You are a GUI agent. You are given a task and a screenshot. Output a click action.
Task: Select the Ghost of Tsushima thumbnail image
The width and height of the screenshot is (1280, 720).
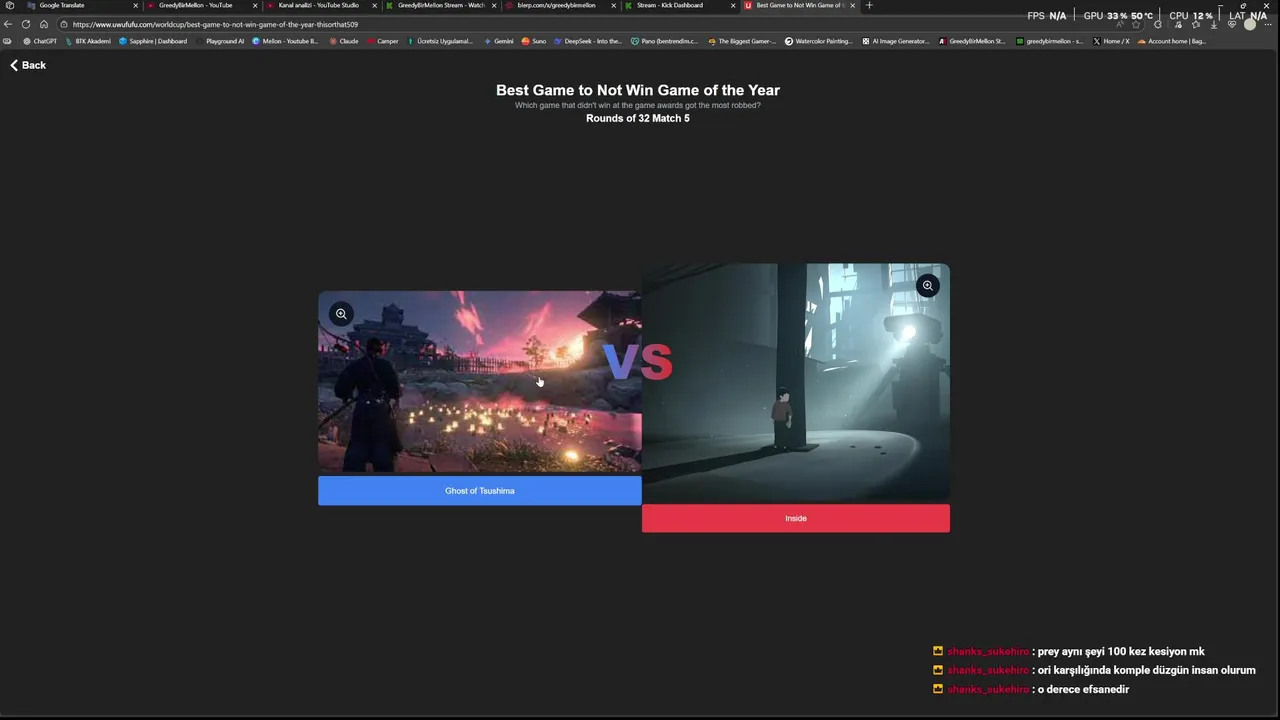coord(480,382)
